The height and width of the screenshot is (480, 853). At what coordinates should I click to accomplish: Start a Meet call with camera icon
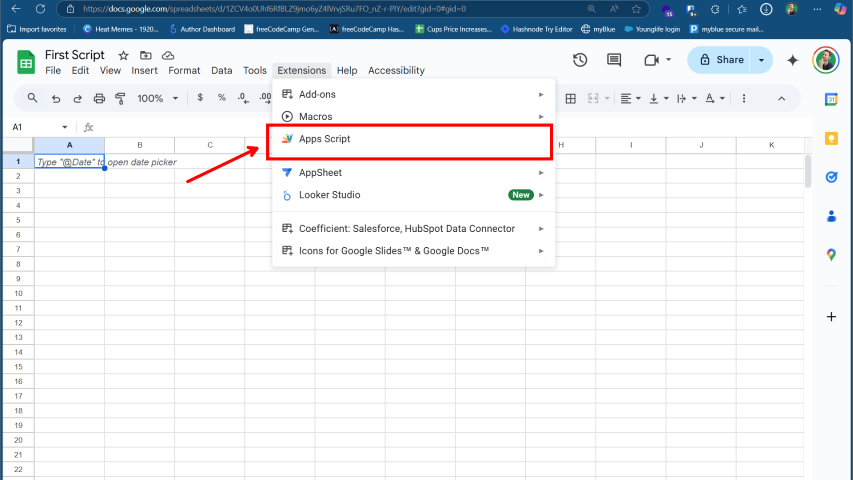point(651,60)
